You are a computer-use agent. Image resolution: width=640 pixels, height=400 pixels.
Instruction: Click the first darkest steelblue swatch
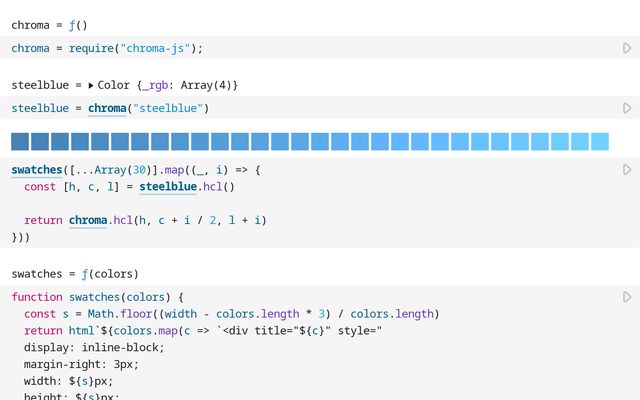[x=20, y=141]
